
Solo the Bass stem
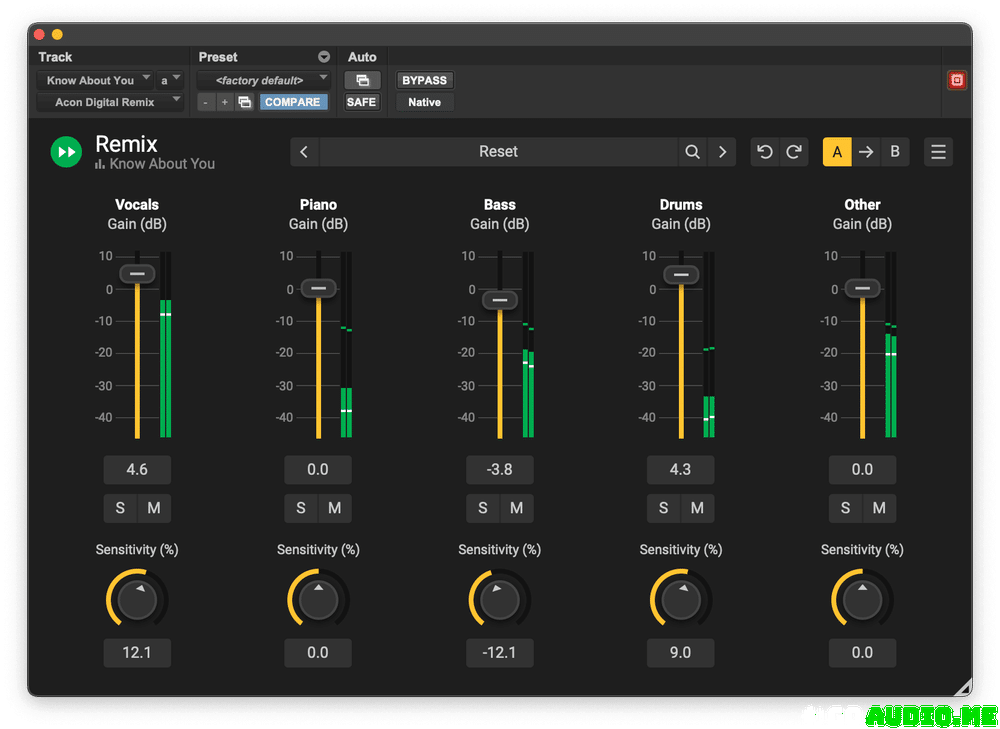coord(483,508)
